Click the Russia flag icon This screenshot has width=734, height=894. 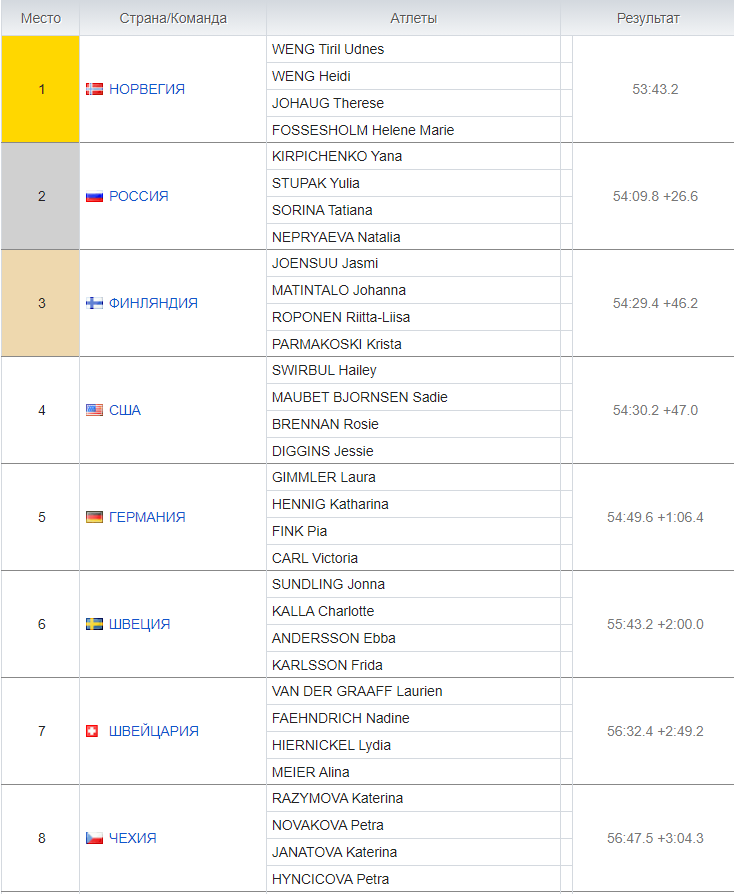94,196
